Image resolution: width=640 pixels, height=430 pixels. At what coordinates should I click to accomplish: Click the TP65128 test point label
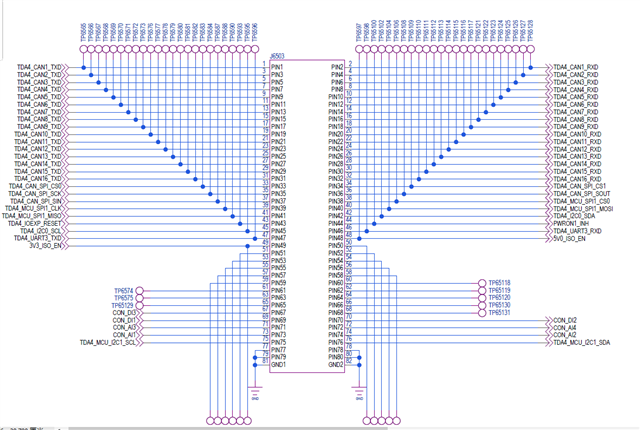[x=531, y=30]
